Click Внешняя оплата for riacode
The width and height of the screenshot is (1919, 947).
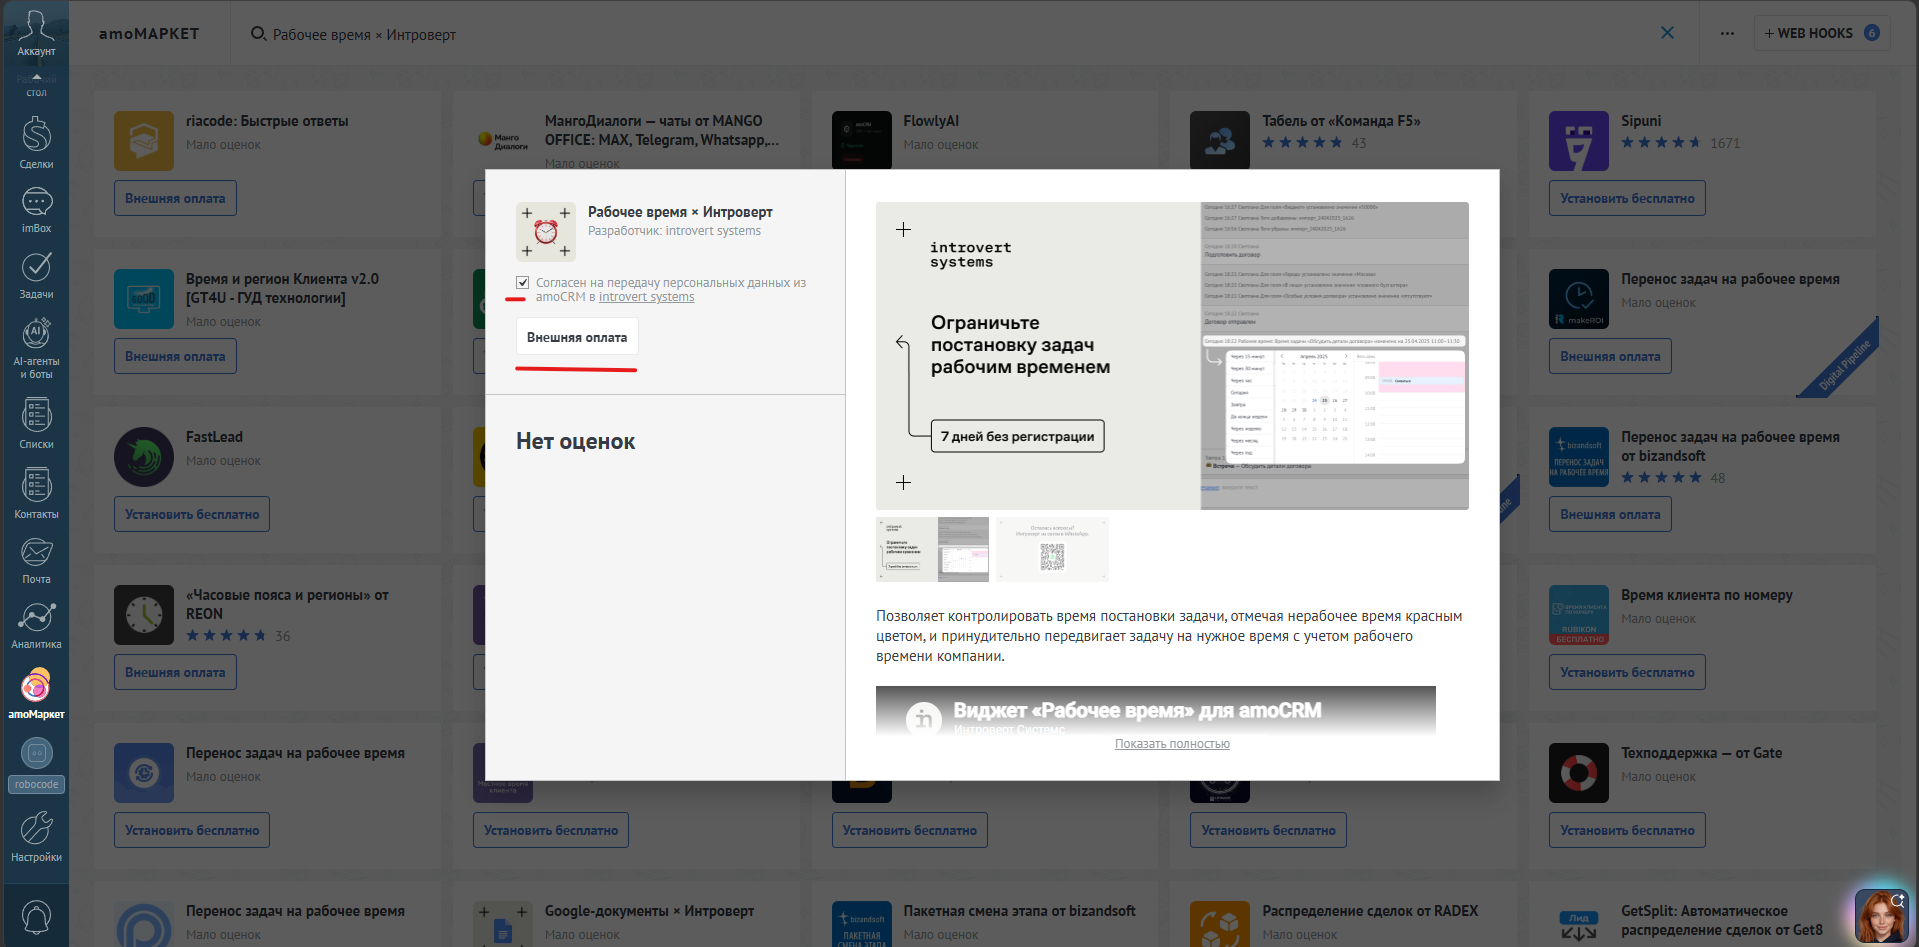pyautogui.click(x=175, y=198)
